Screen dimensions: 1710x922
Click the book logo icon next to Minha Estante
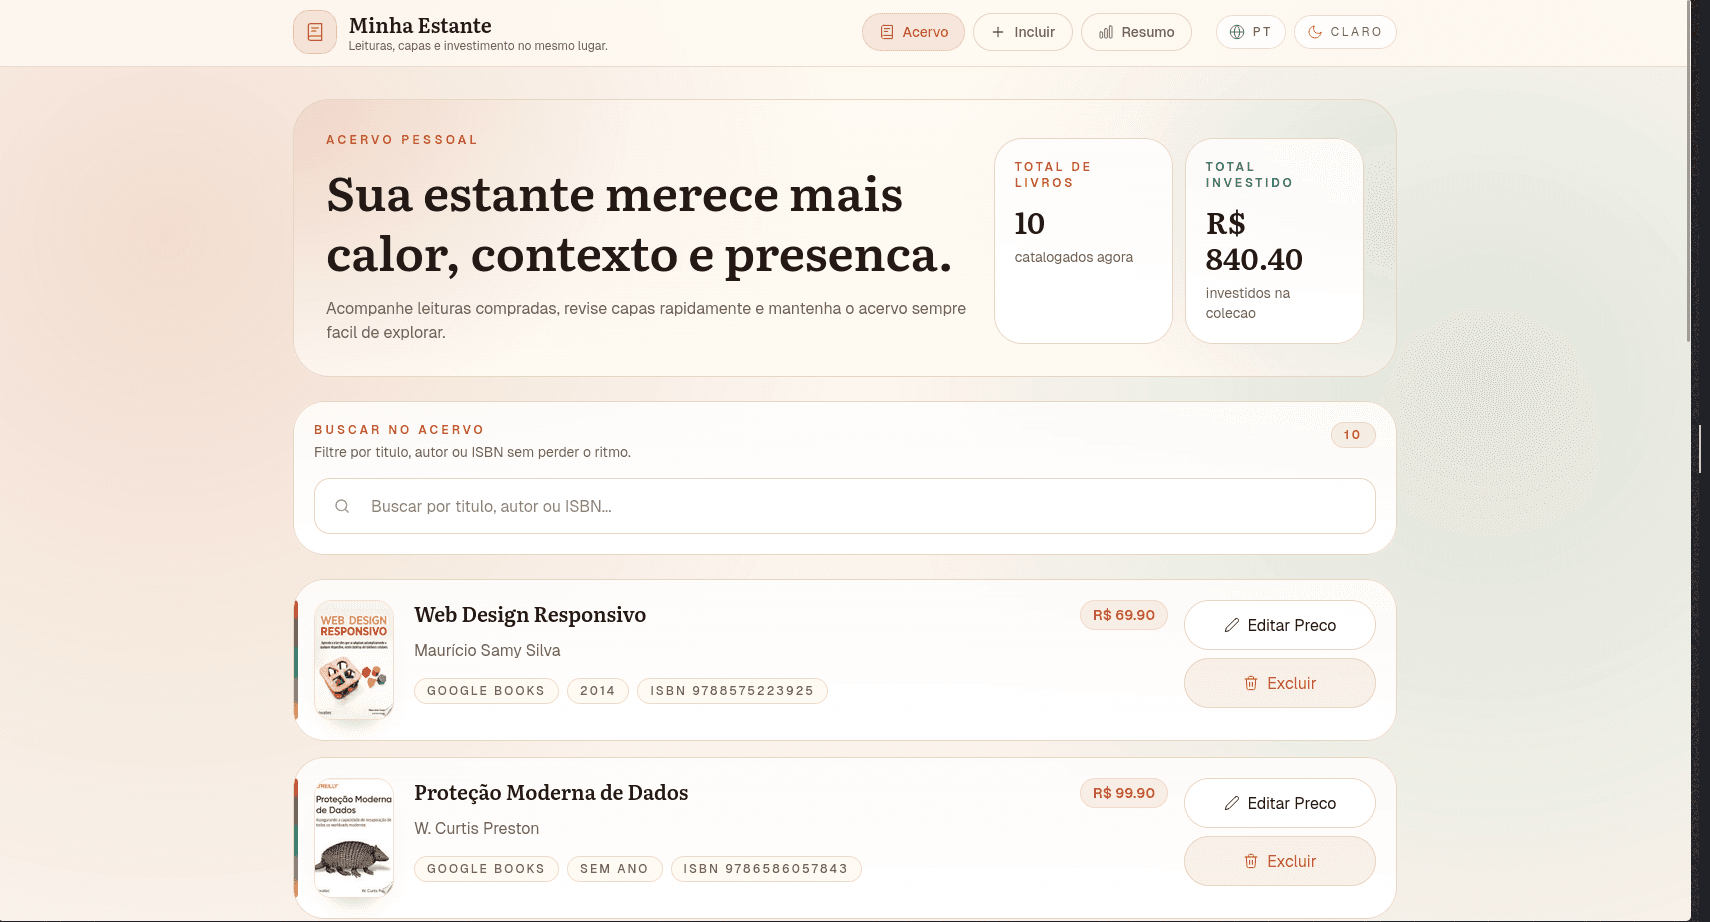[x=314, y=31]
